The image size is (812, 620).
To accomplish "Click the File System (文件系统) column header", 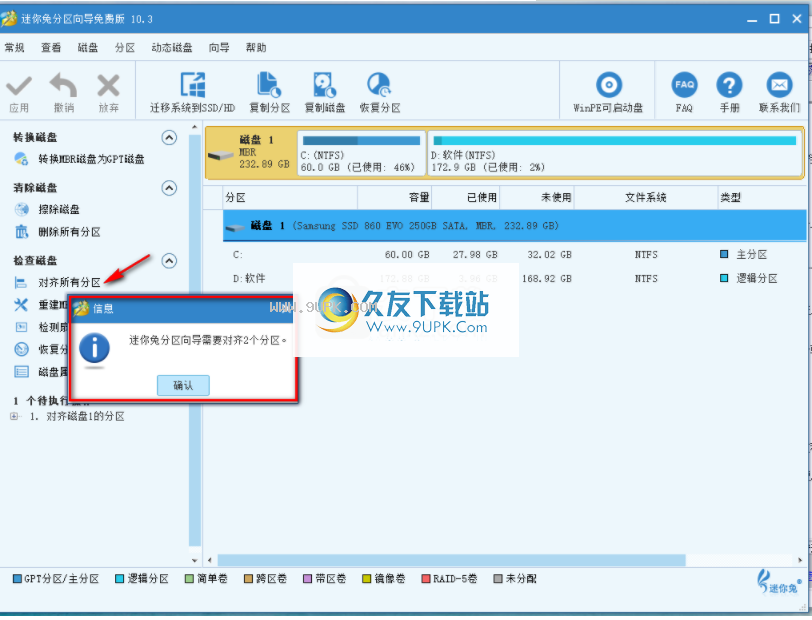I will click(x=646, y=197).
